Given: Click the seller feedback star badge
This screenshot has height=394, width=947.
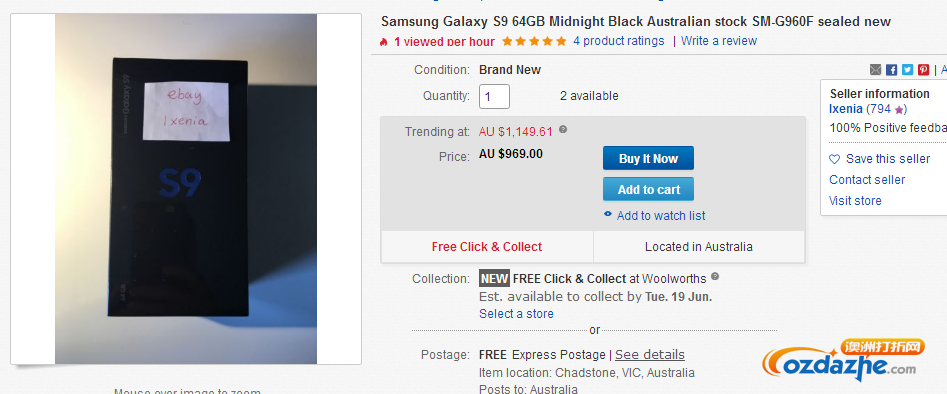Looking at the screenshot, I should pyautogui.click(x=899, y=110).
